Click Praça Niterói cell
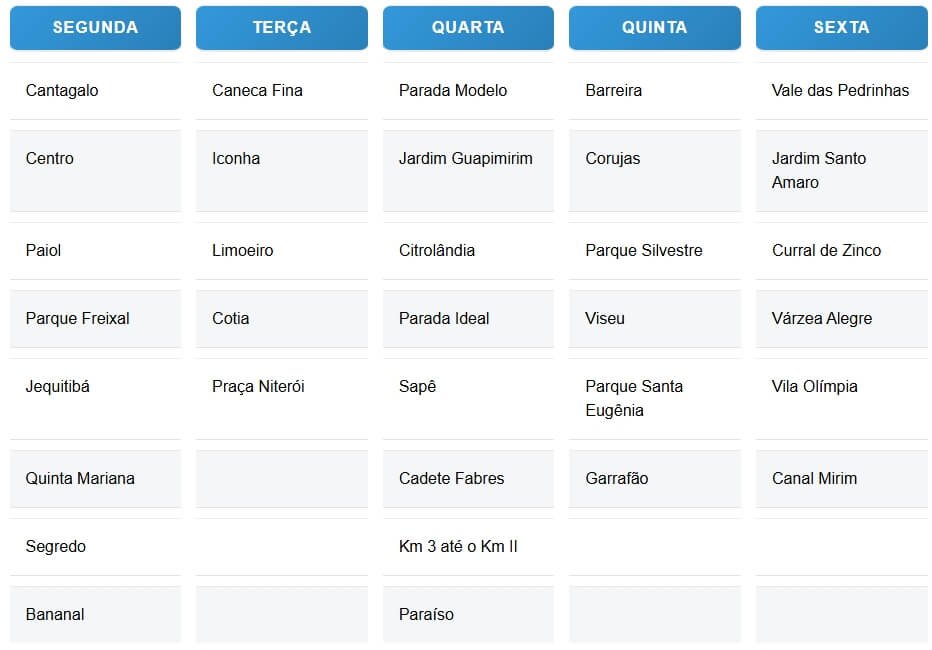The image size is (932, 650). point(258,386)
